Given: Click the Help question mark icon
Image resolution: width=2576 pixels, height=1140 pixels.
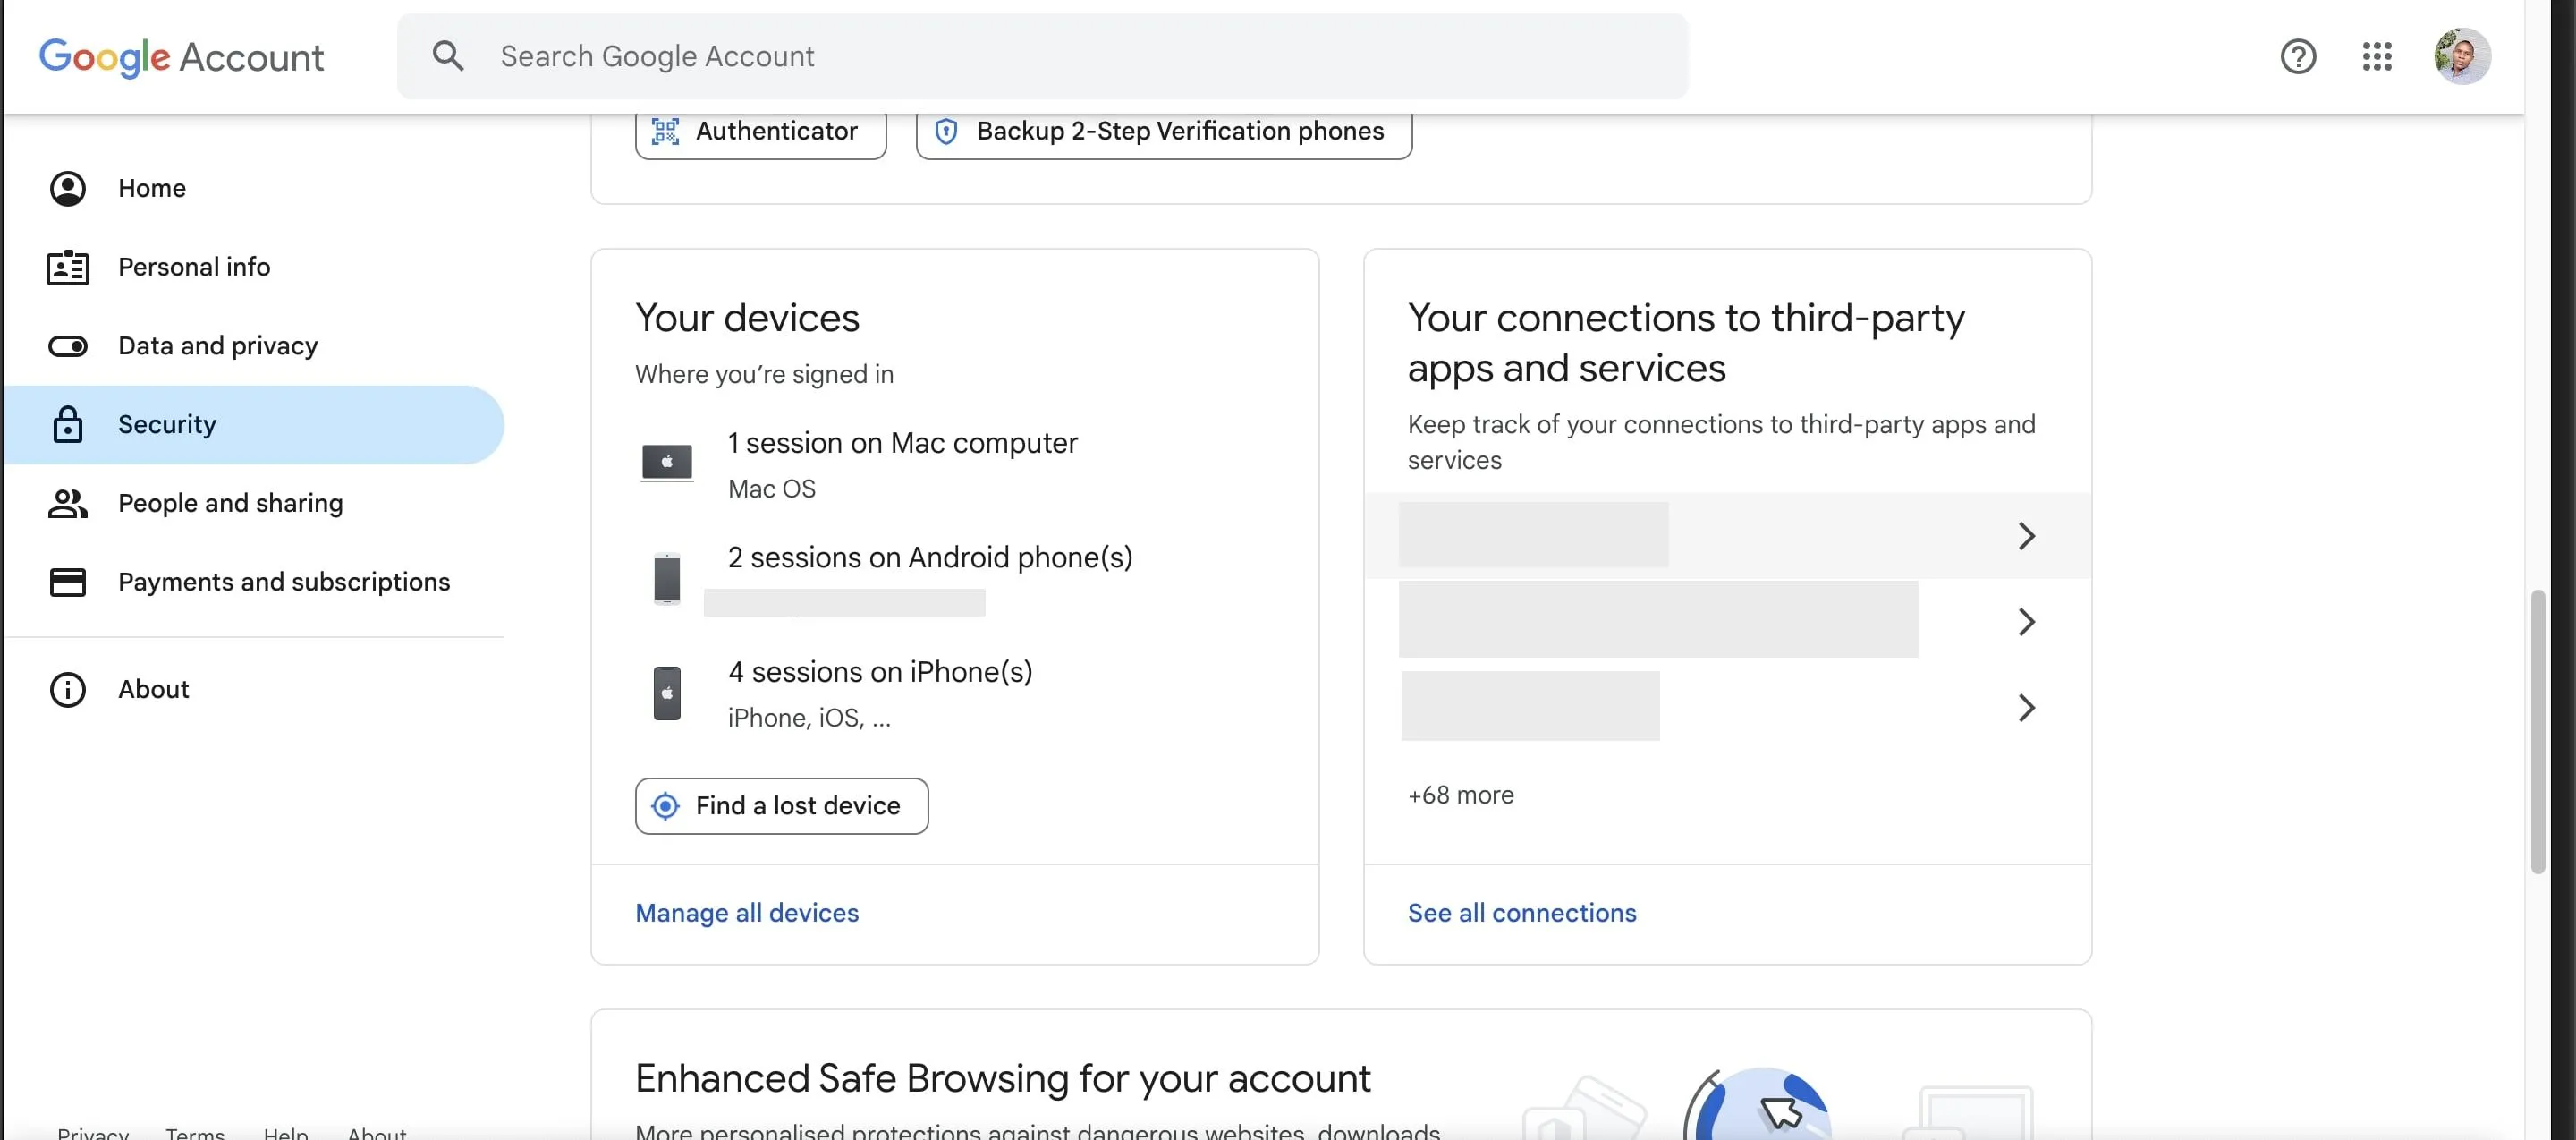Looking at the screenshot, I should pyautogui.click(x=2299, y=56).
